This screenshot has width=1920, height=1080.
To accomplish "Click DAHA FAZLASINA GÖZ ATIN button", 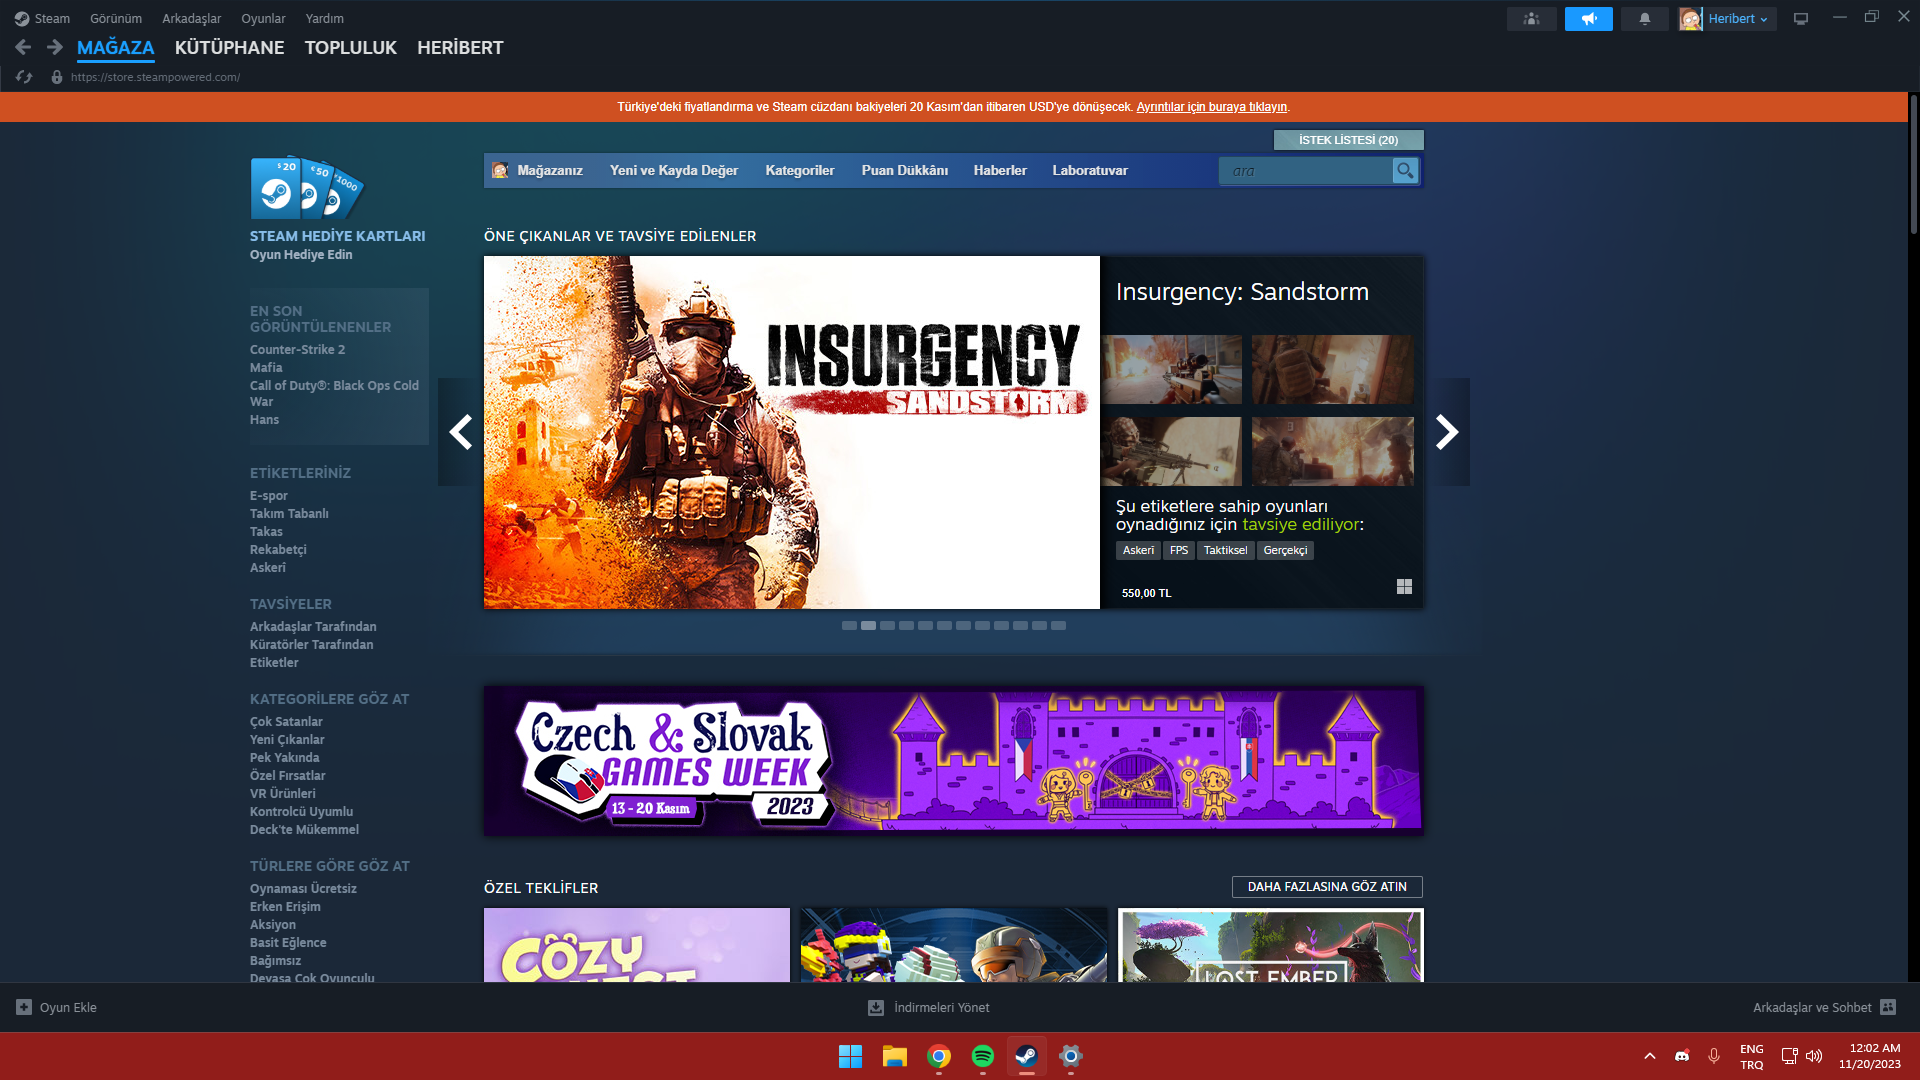I will pos(1326,887).
